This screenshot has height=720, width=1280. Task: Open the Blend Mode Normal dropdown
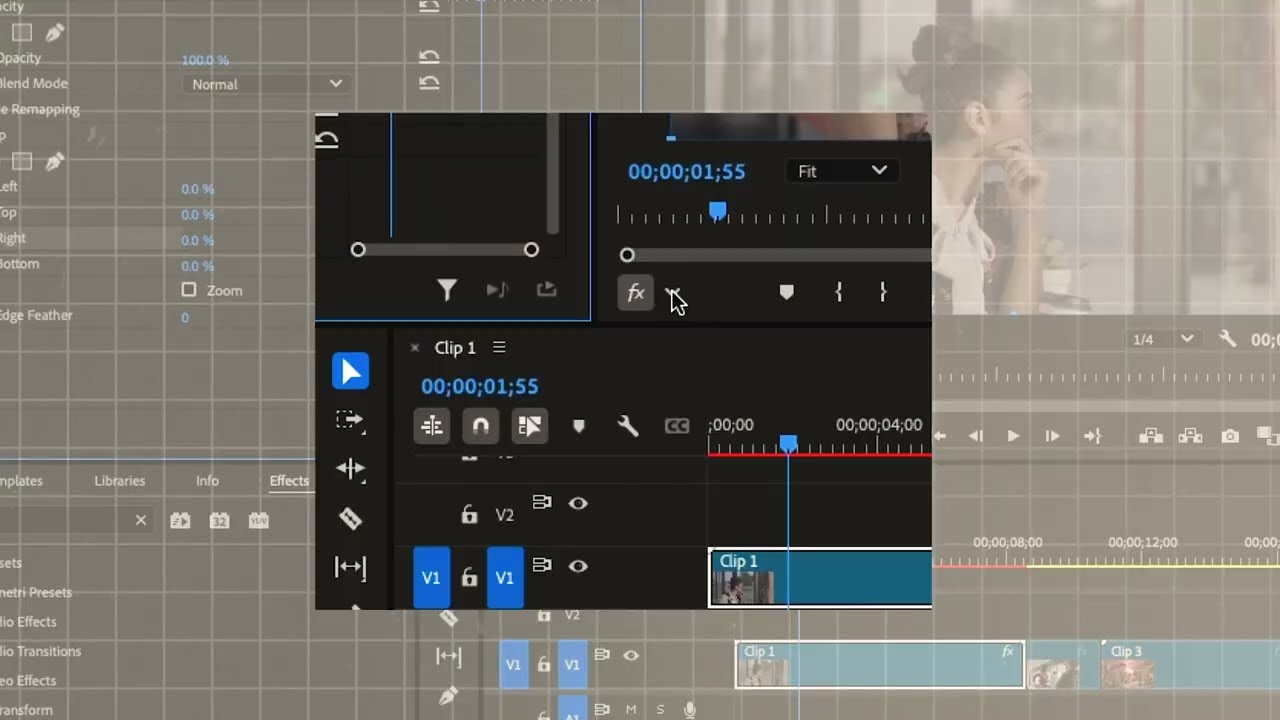click(268, 84)
